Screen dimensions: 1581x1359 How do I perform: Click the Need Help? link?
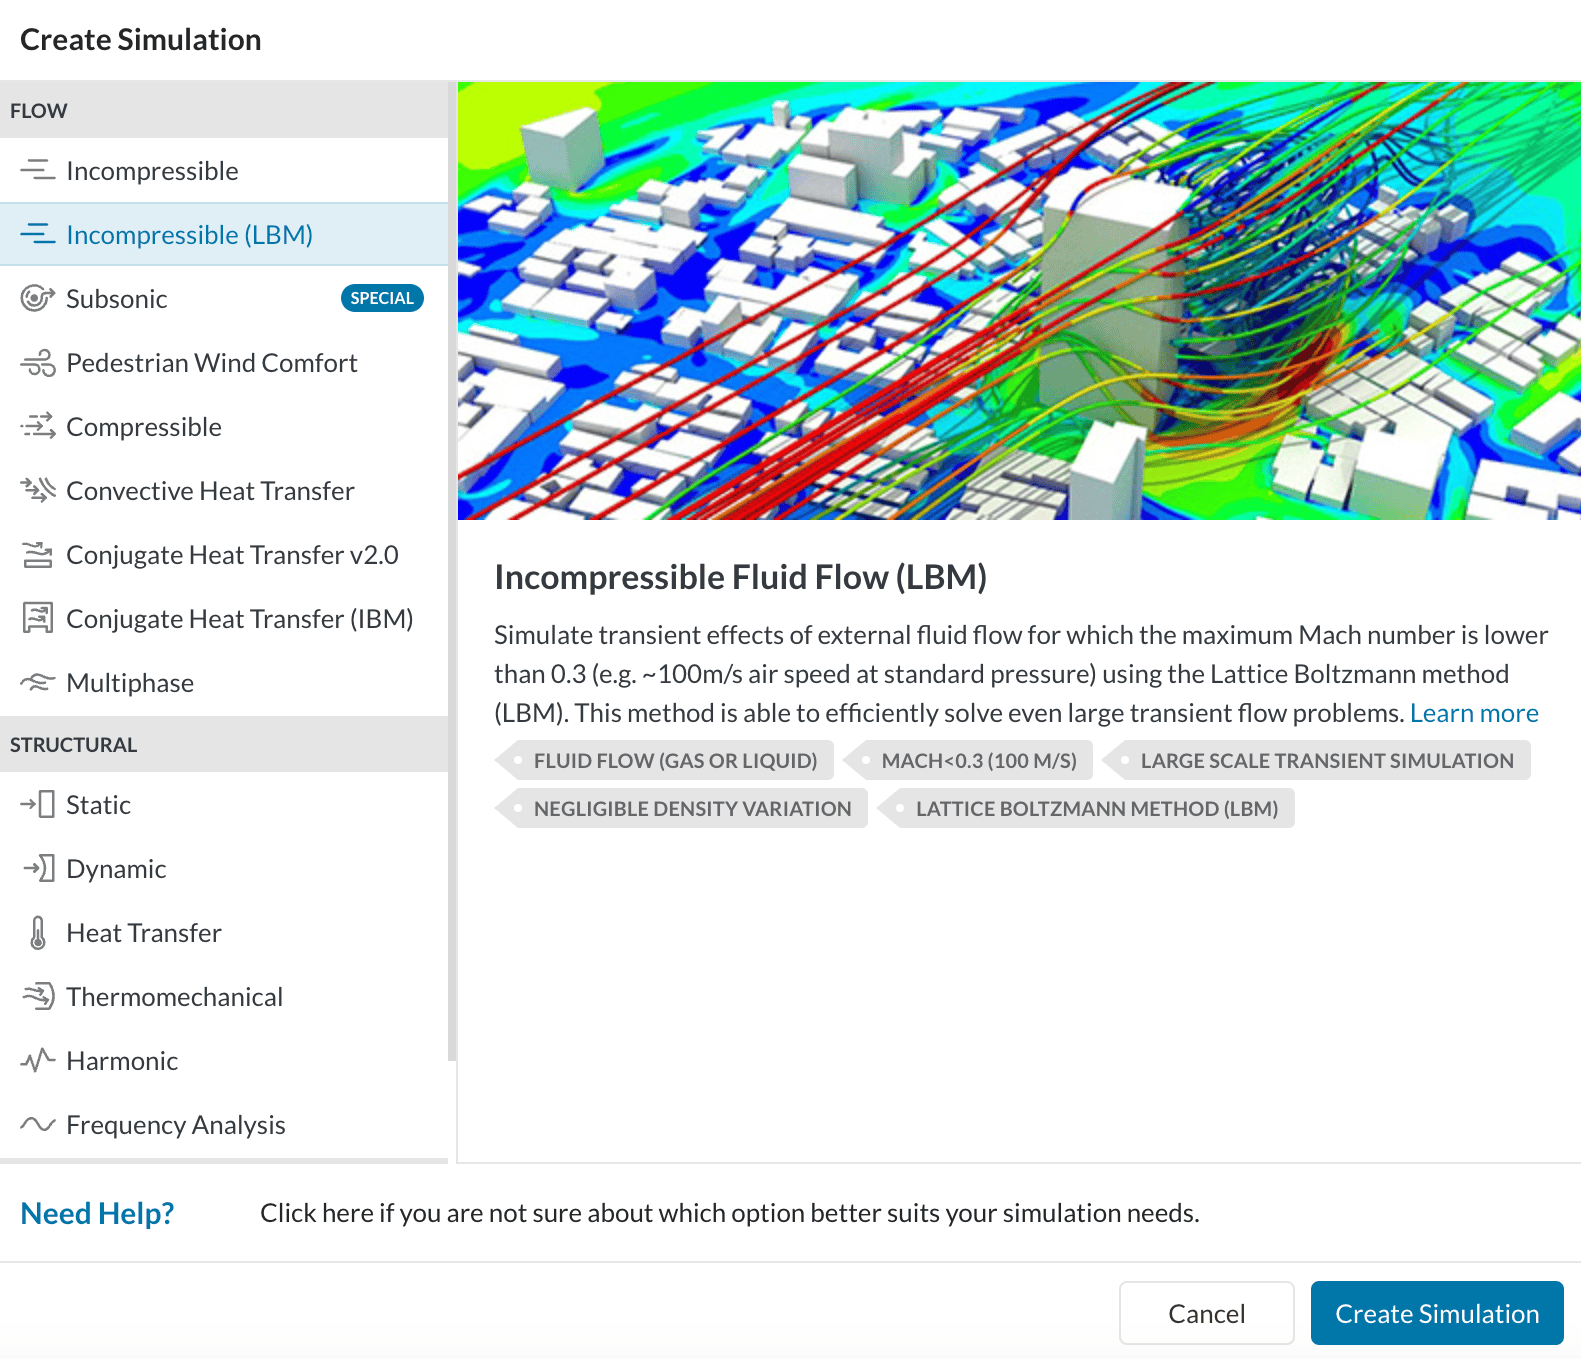pyautogui.click(x=97, y=1213)
